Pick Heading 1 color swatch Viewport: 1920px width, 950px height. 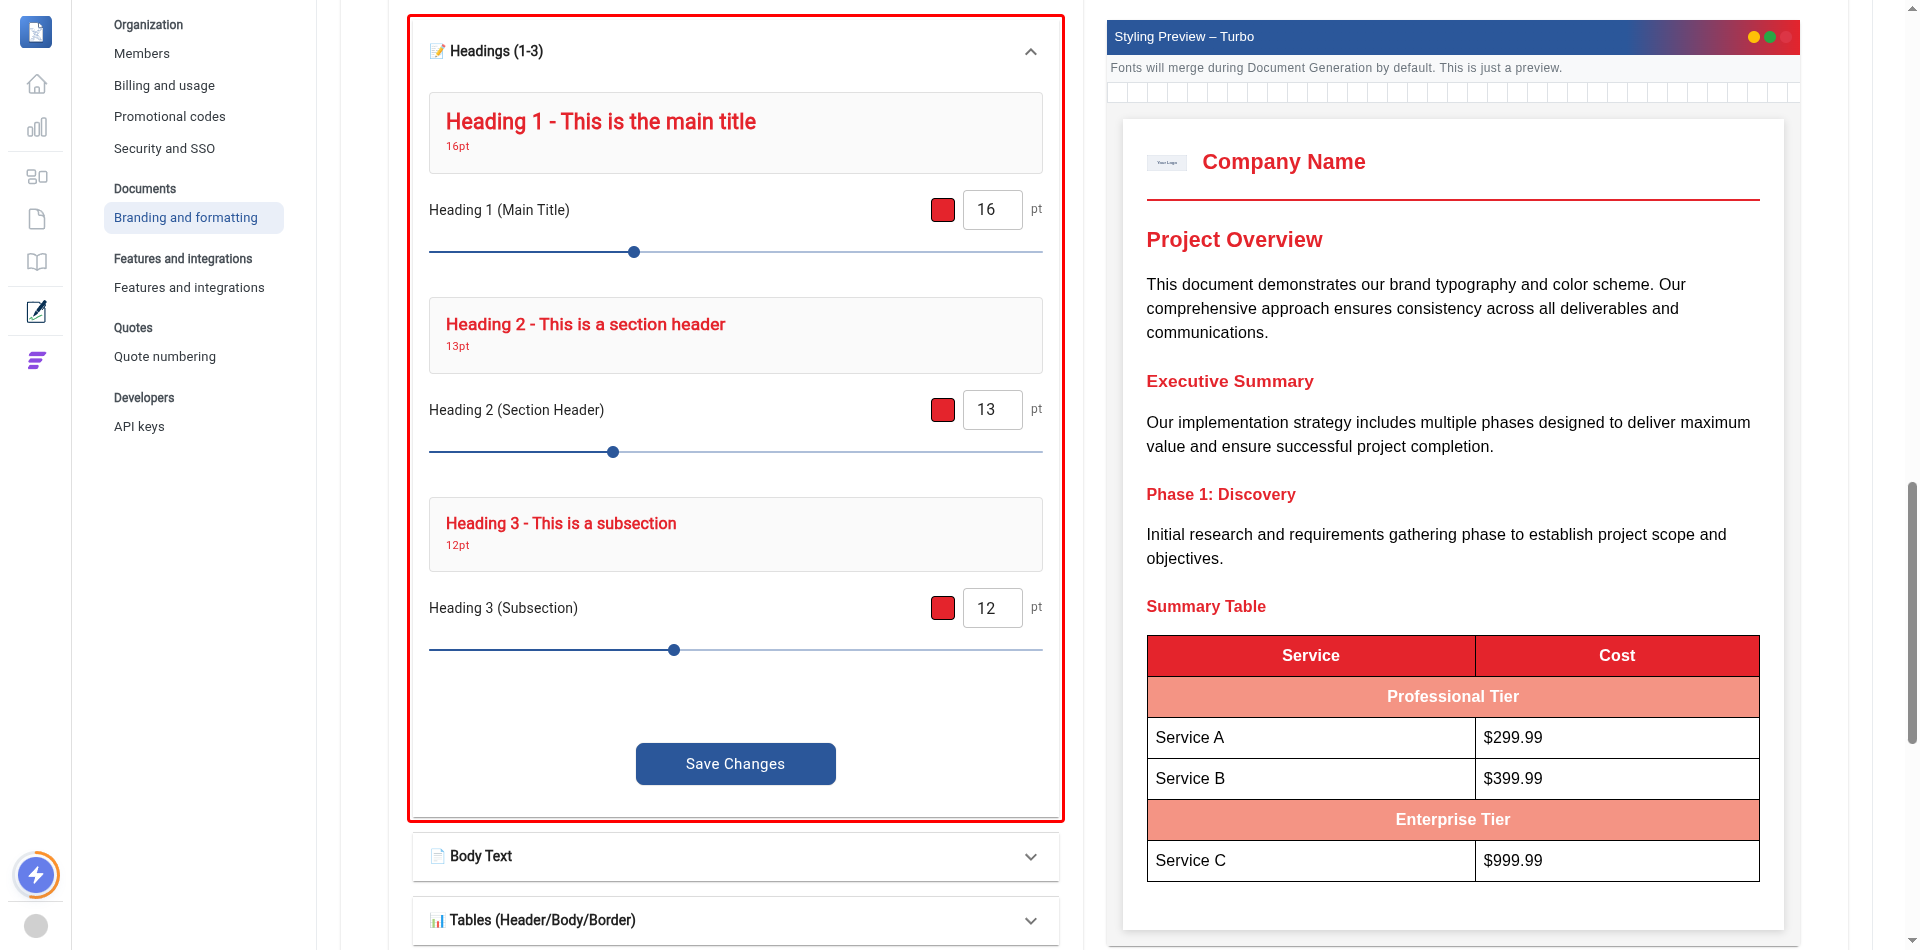942,210
